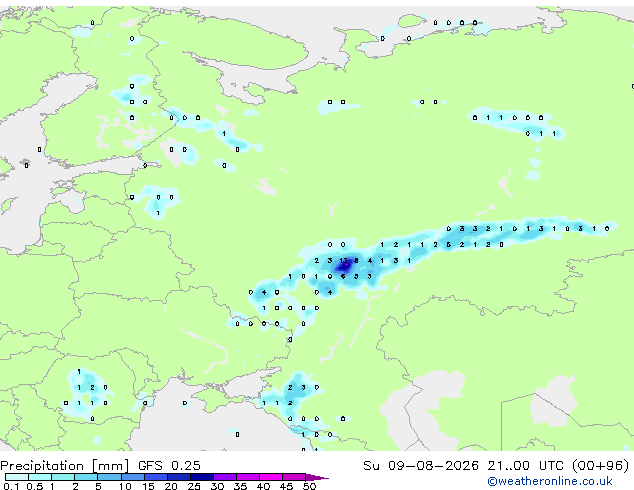Click the legend label '40'
The image size is (634, 490).
(x=263, y=486)
